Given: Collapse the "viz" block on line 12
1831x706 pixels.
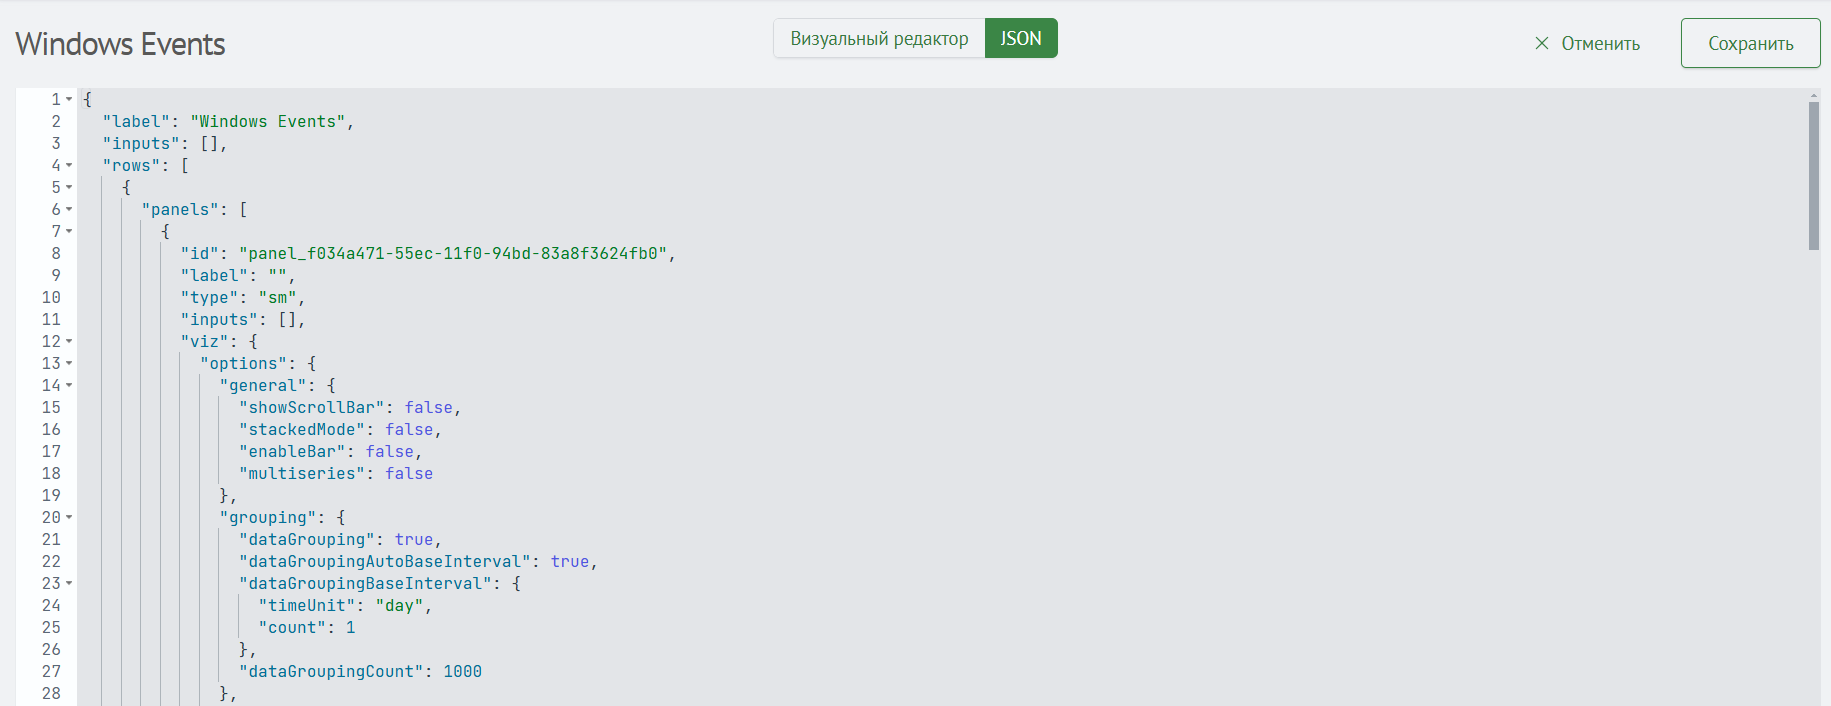Looking at the screenshot, I should pos(69,341).
